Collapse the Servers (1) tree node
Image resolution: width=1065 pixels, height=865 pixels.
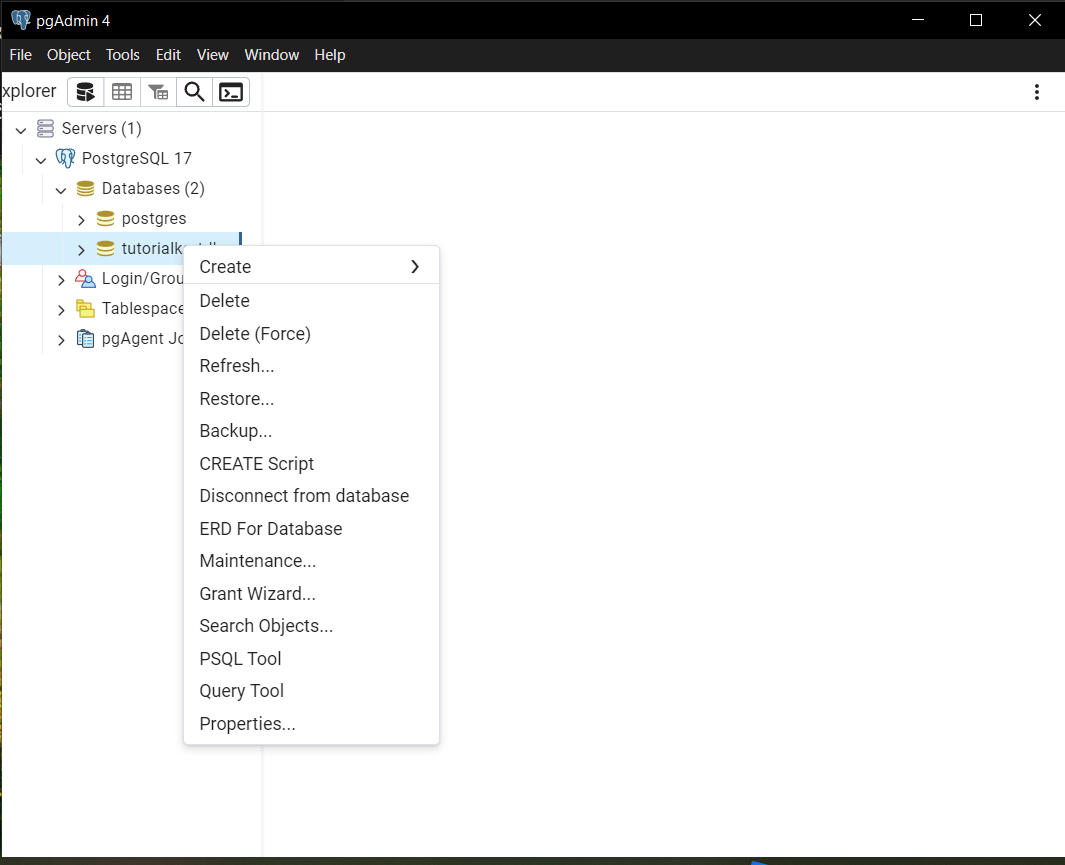[x=21, y=129]
